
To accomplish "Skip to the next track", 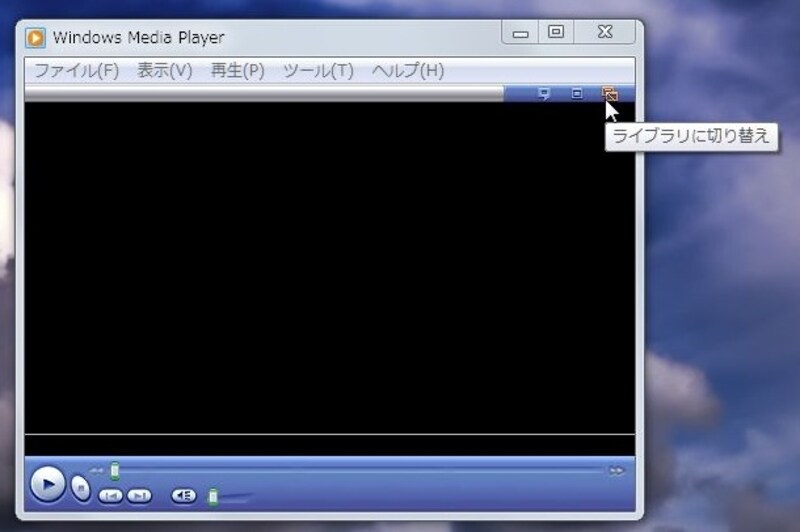I will point(139,496).
